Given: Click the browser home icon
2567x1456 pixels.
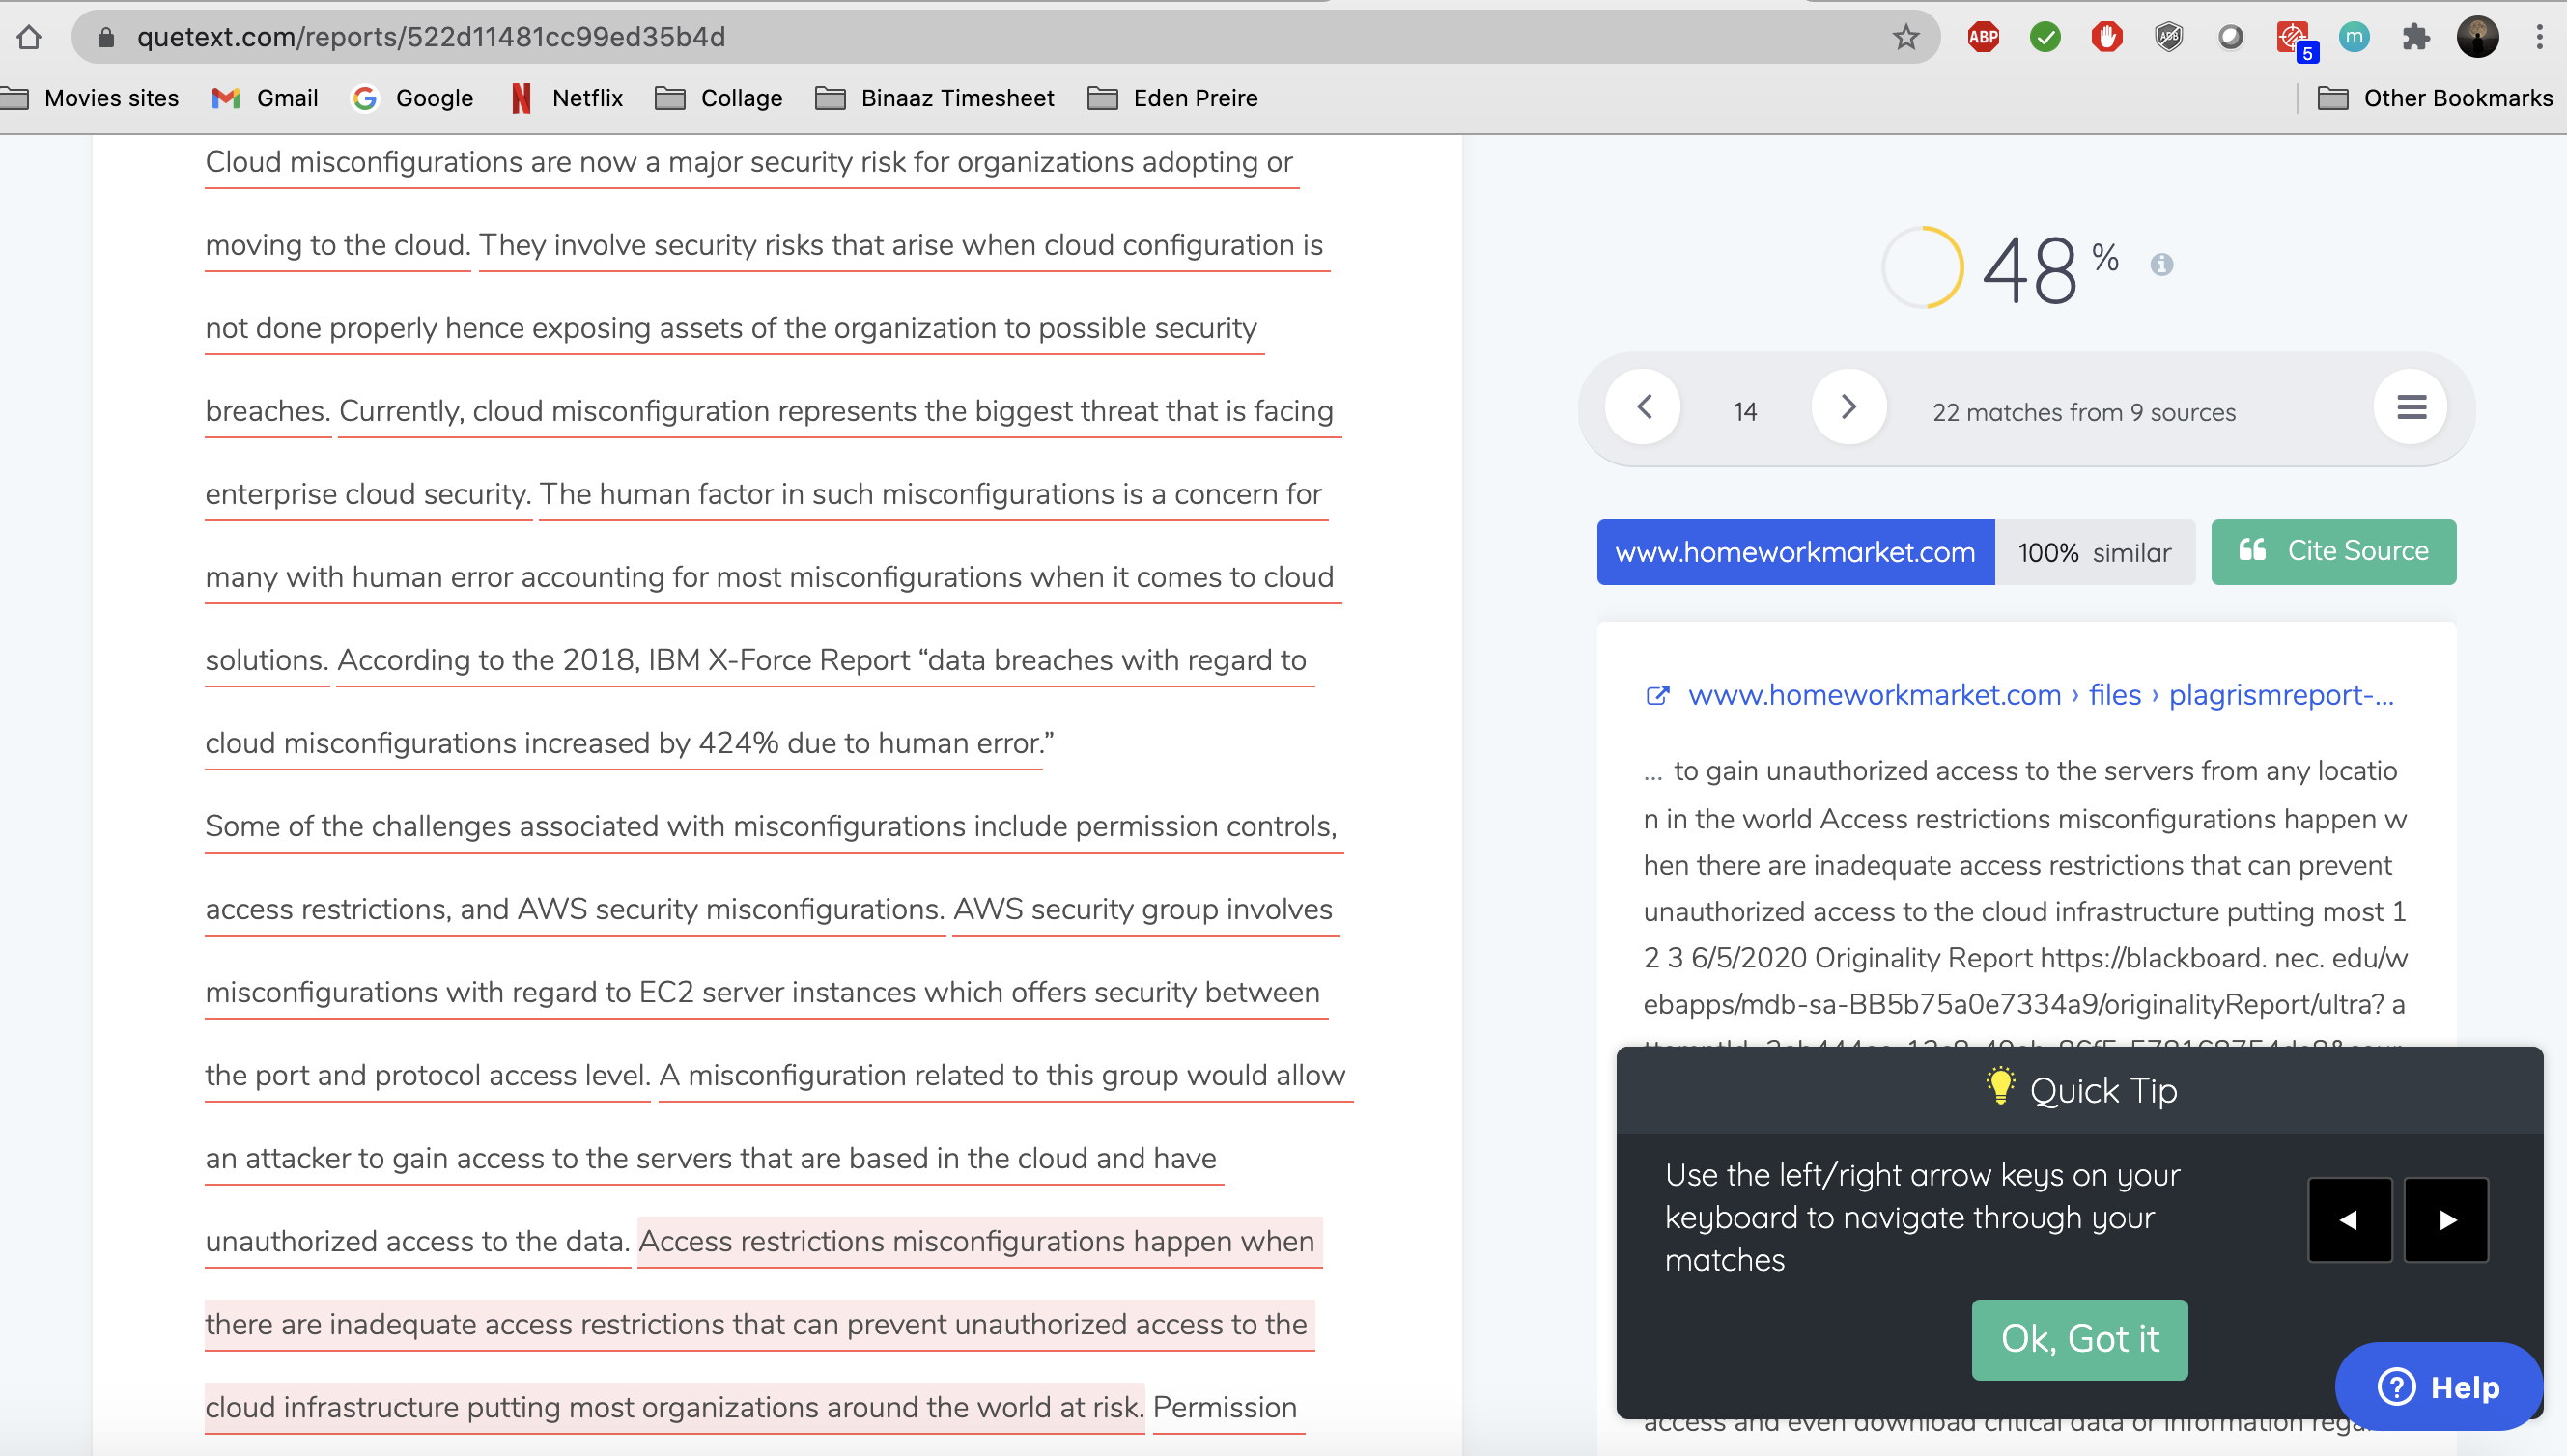Looking at the screenshot, I should coord(29,37).
